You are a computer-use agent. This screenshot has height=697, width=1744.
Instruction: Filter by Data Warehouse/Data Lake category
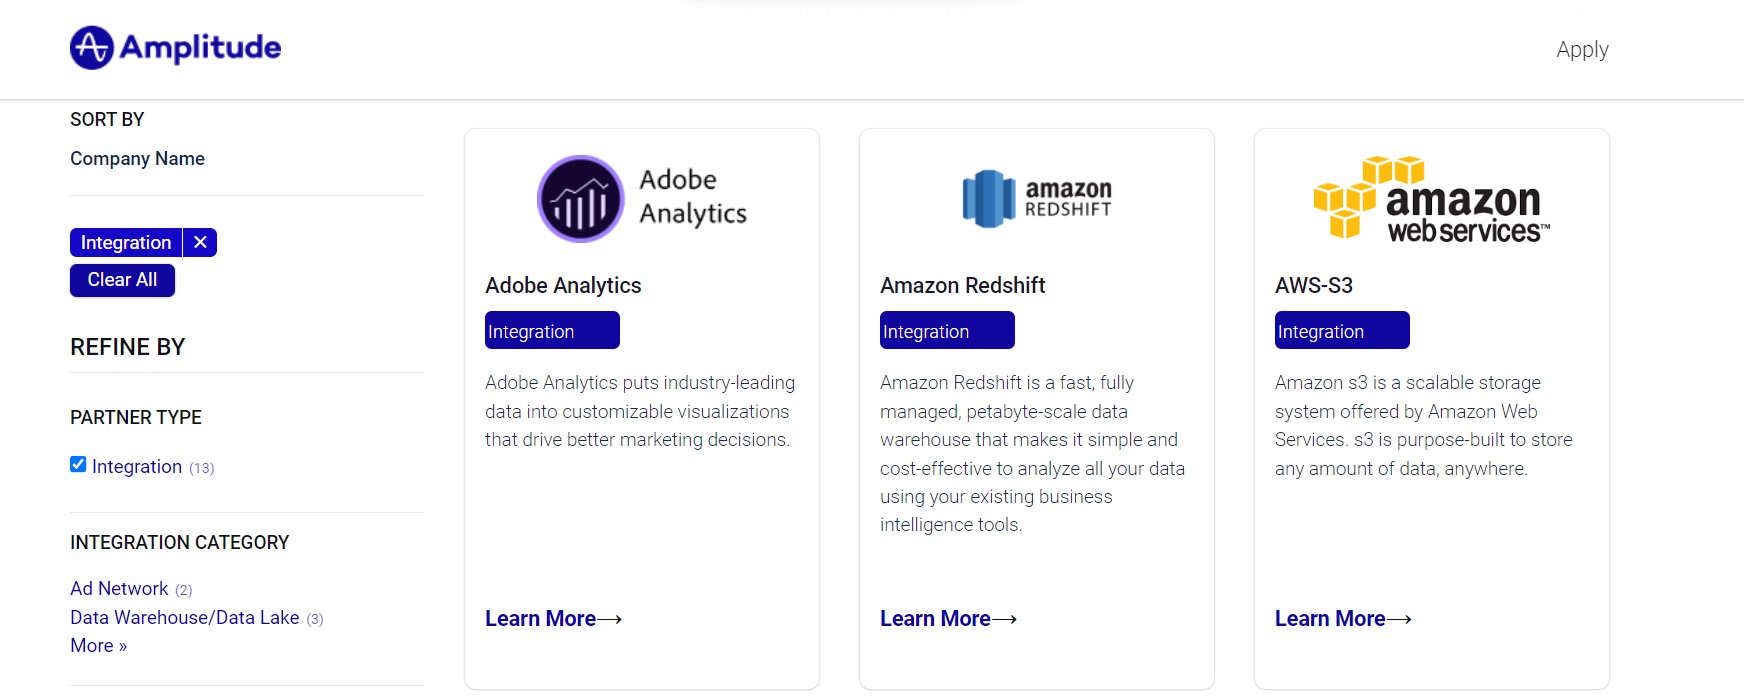pyautogui.click(x=185, y=617)
